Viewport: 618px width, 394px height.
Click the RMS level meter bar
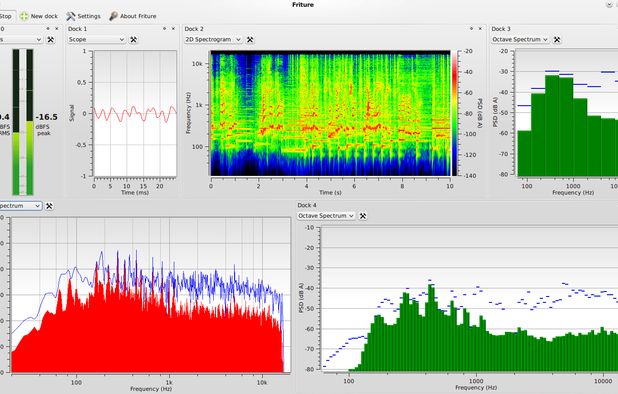point(16,122)
